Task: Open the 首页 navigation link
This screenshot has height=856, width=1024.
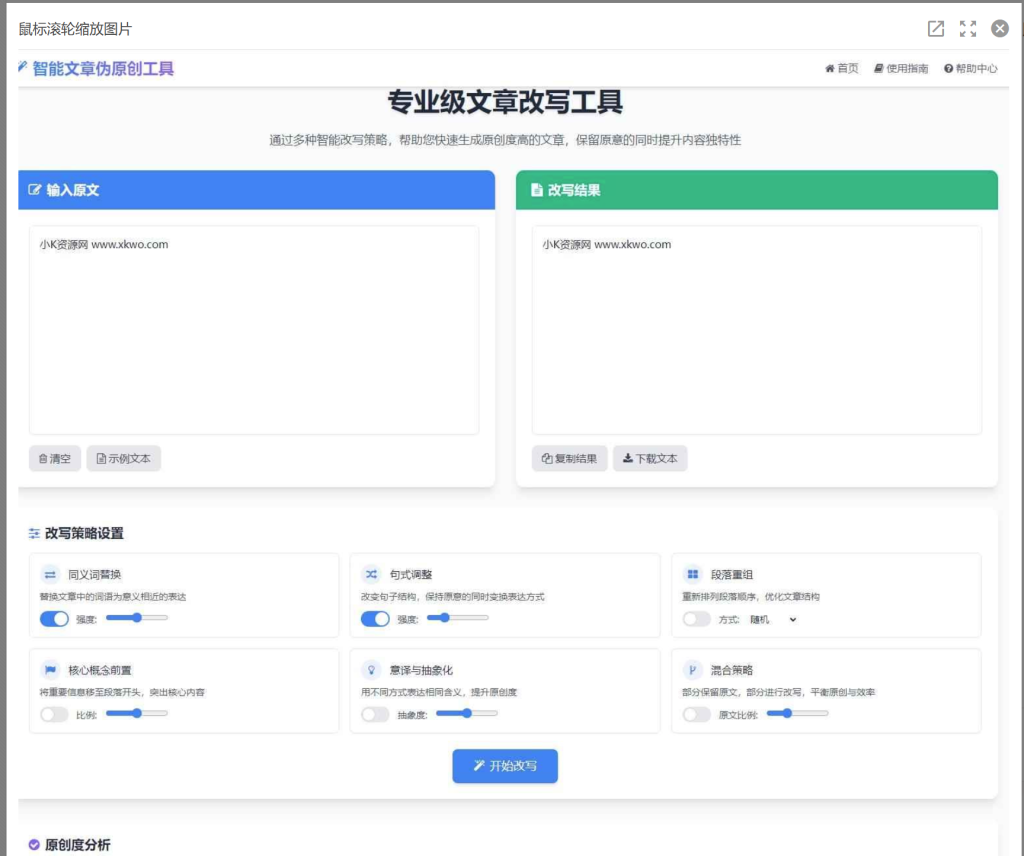Action: coord(841,69)
